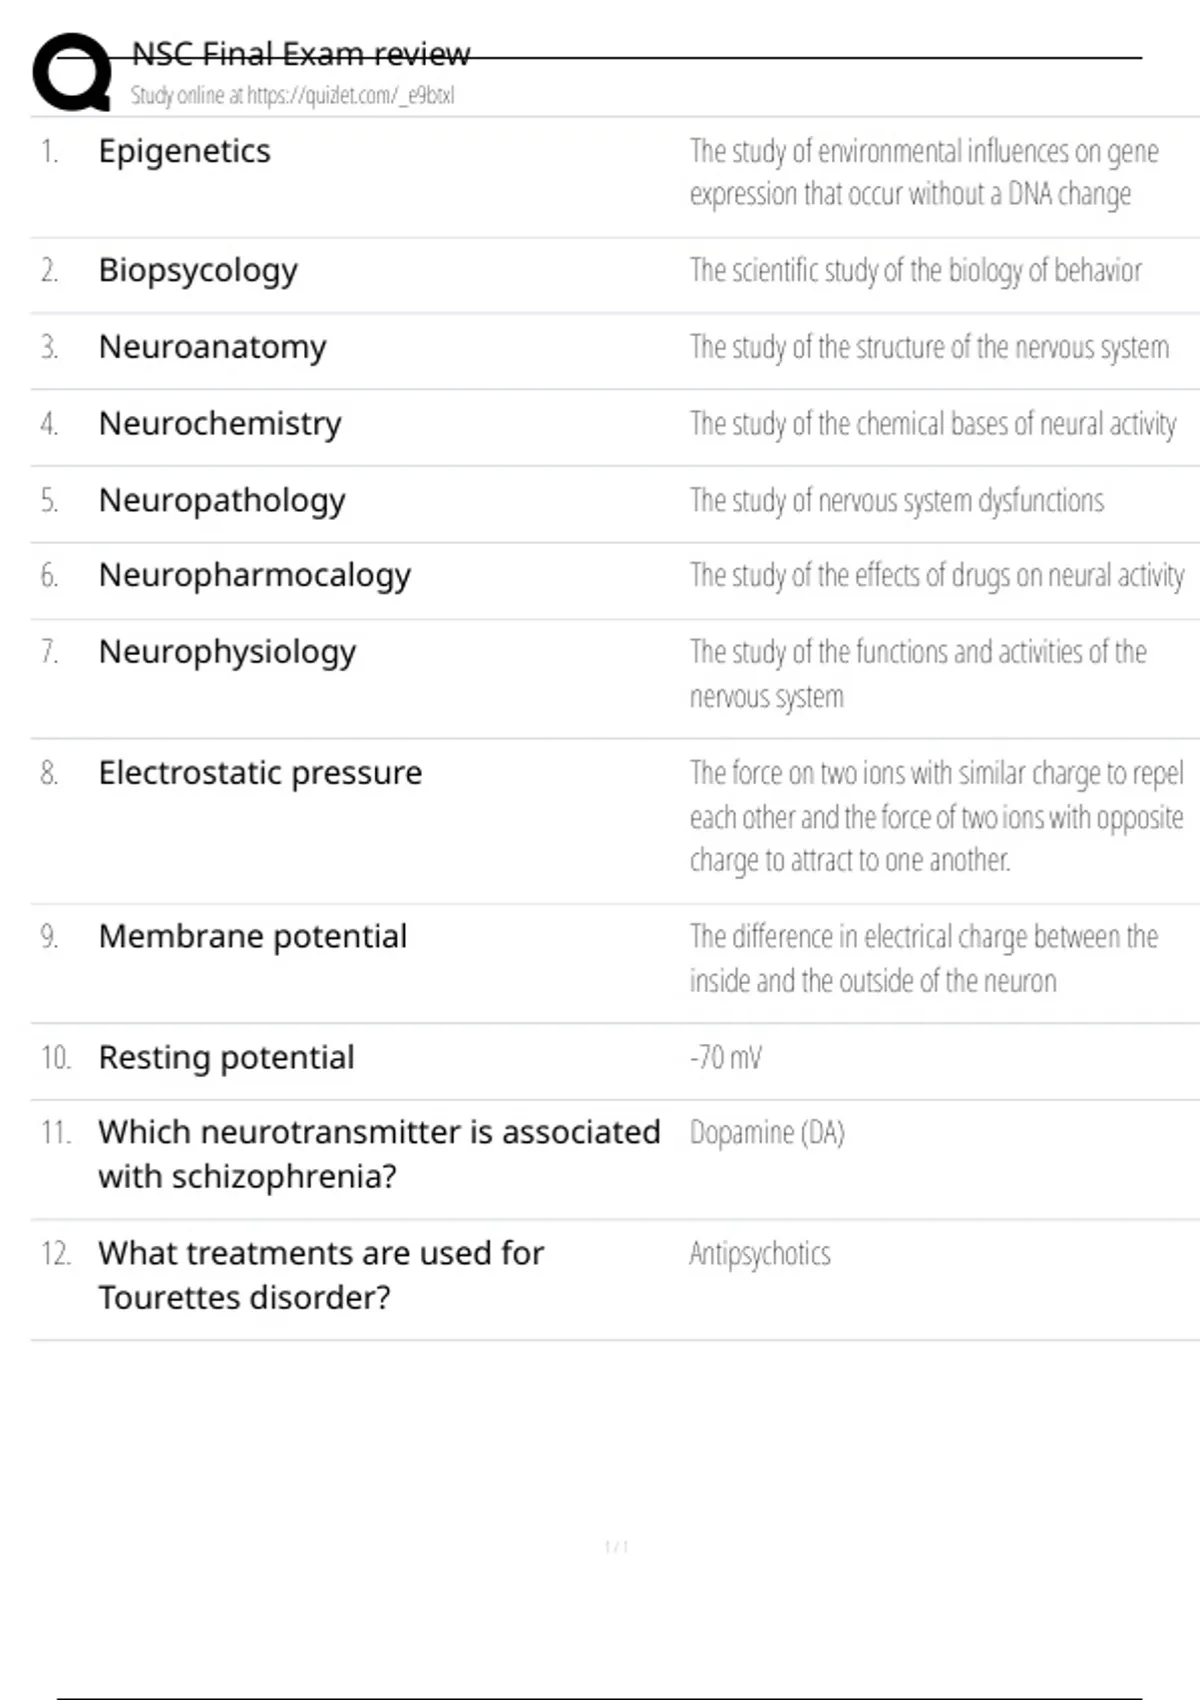Select the Neurophysiology term
This screenshot has height=1700, width=1200.
(227, 652)
